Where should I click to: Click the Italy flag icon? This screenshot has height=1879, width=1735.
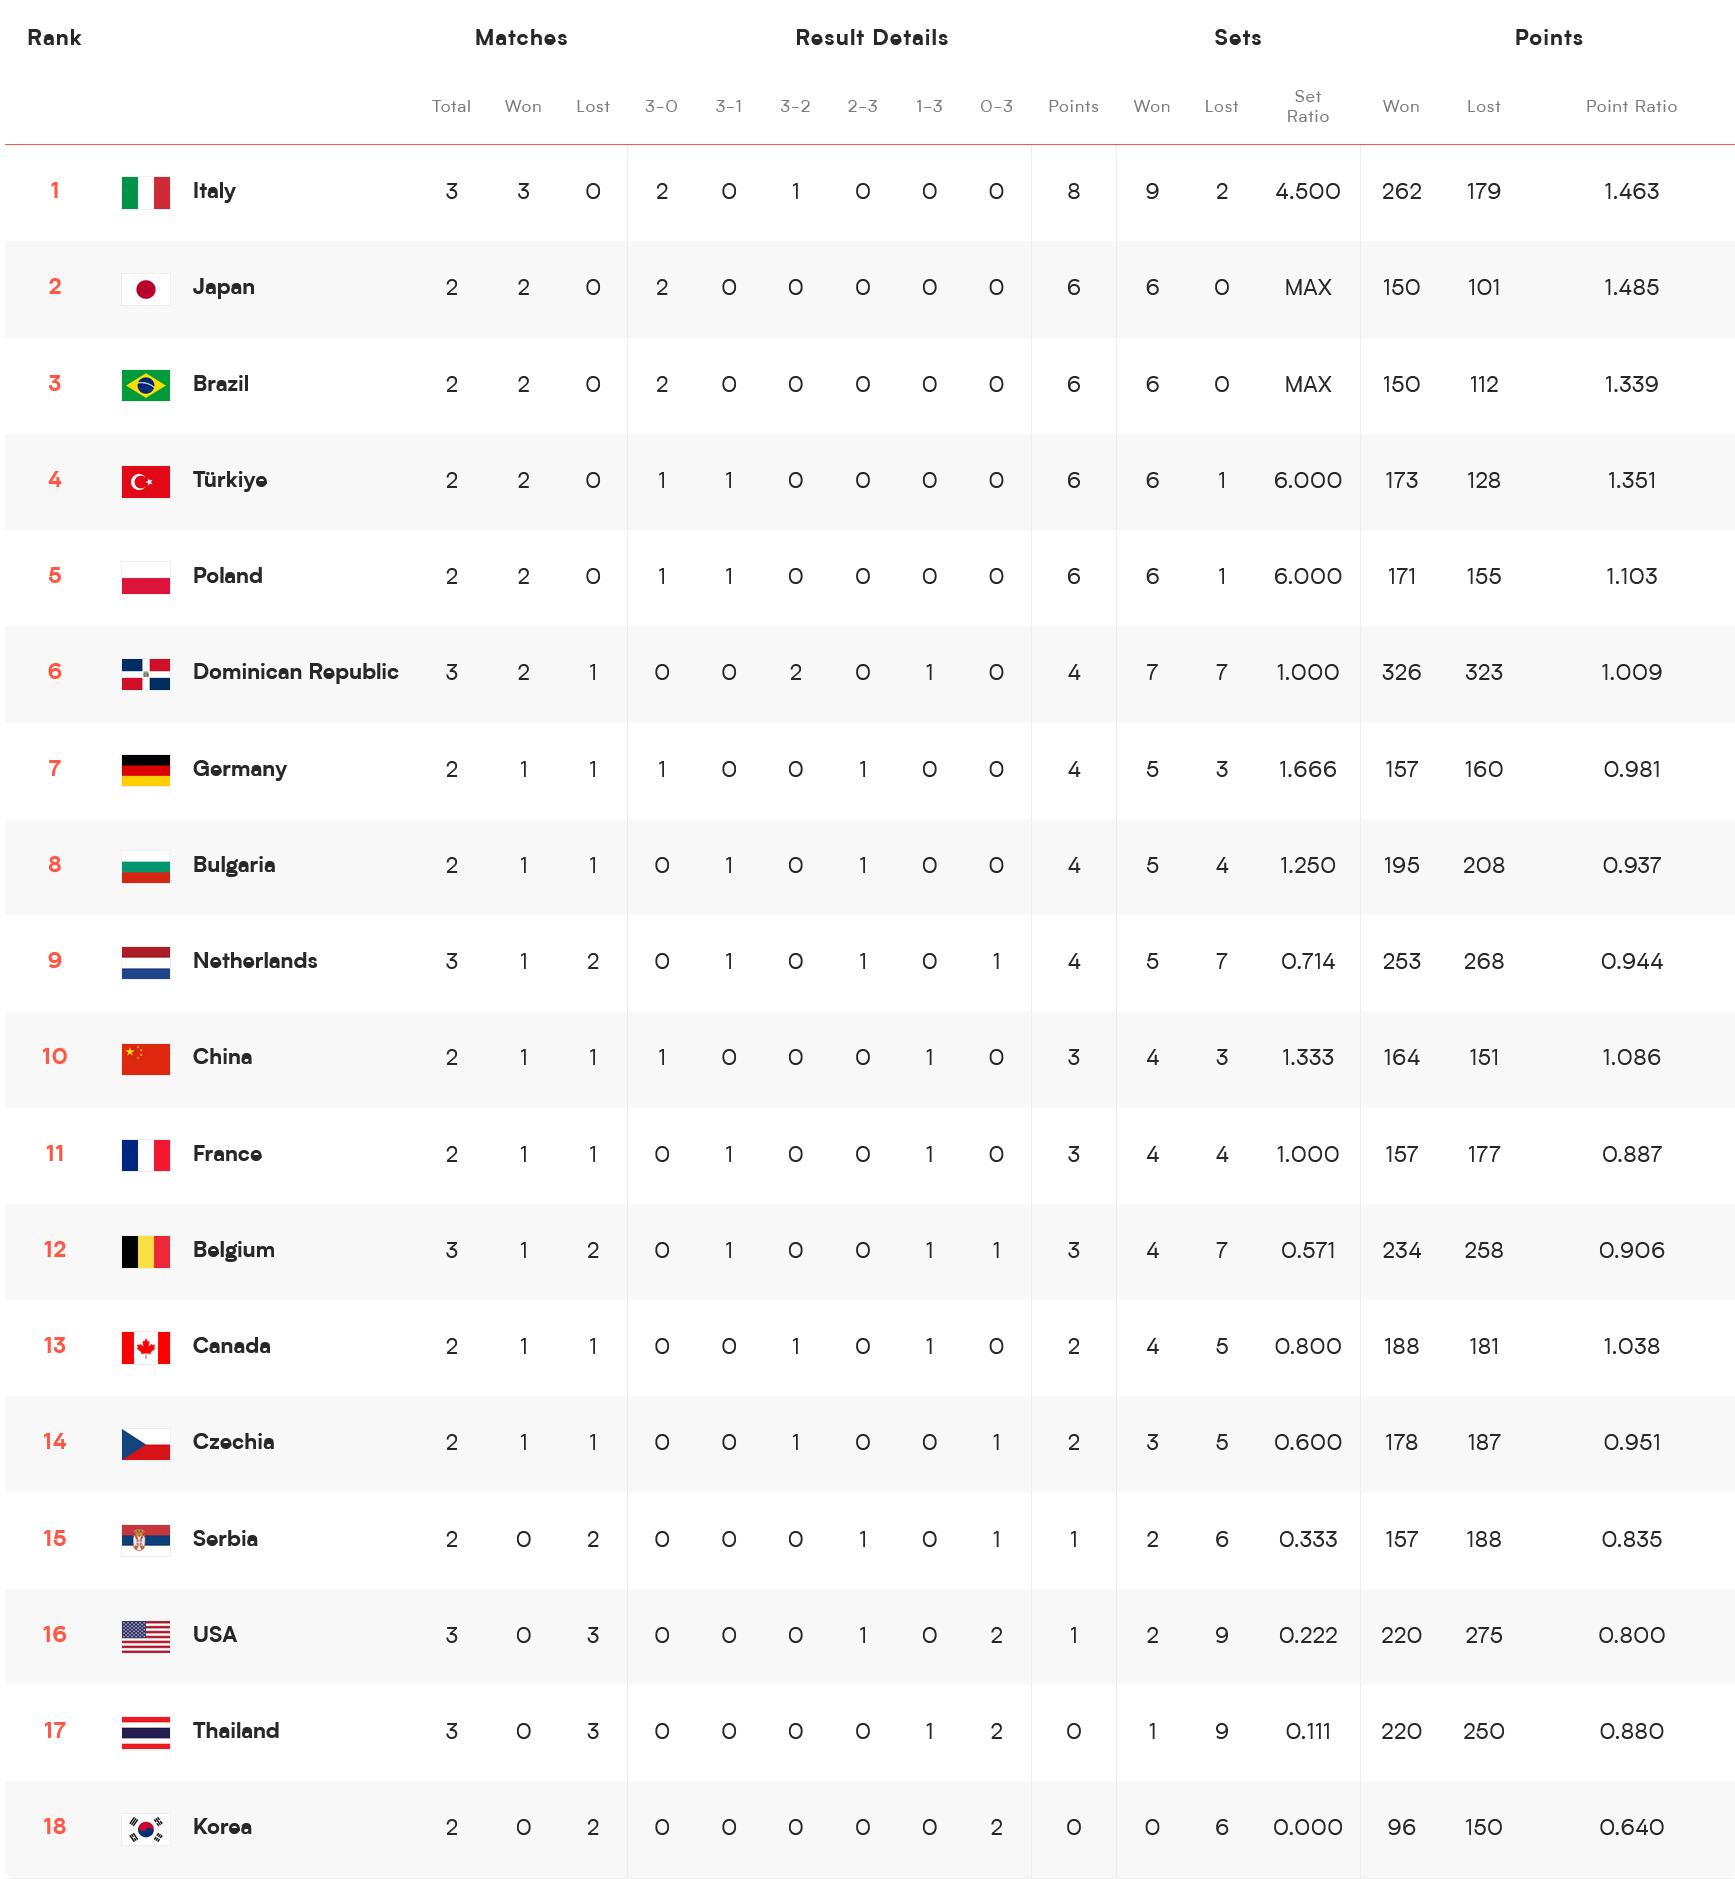click(145, 192)
